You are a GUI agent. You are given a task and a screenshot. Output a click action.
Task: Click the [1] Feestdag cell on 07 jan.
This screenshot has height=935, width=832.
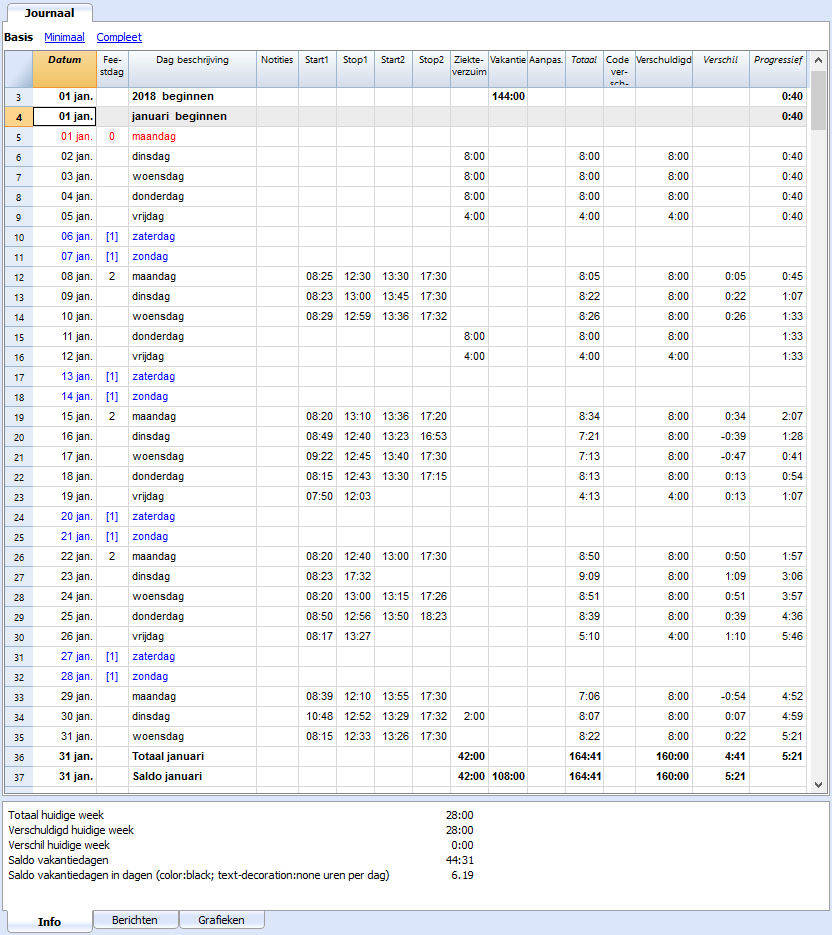pos(112,256)
